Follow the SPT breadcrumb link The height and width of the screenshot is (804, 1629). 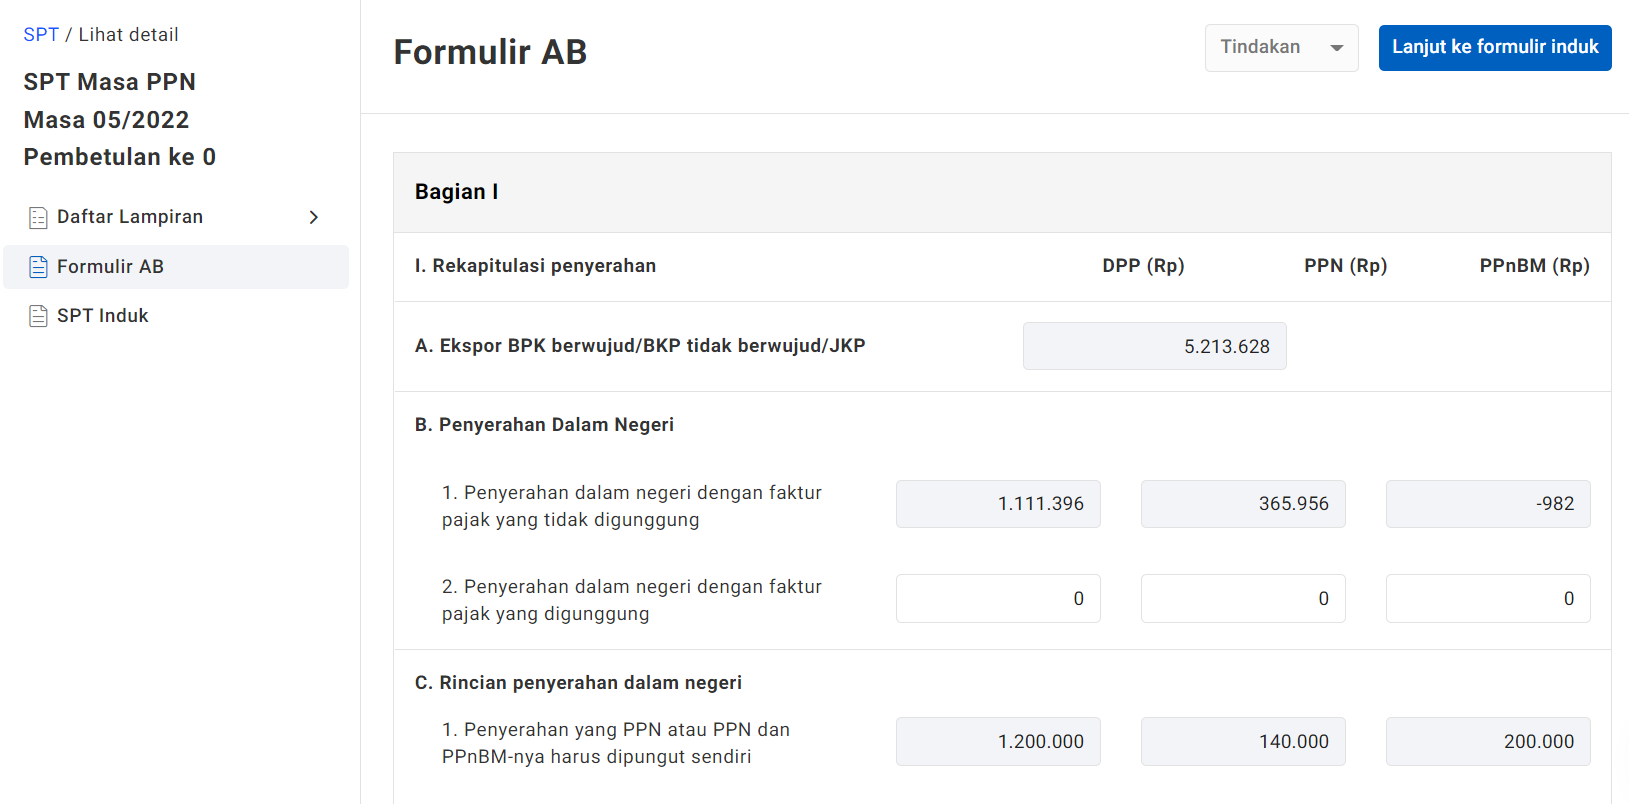click(x=41, y=35)
